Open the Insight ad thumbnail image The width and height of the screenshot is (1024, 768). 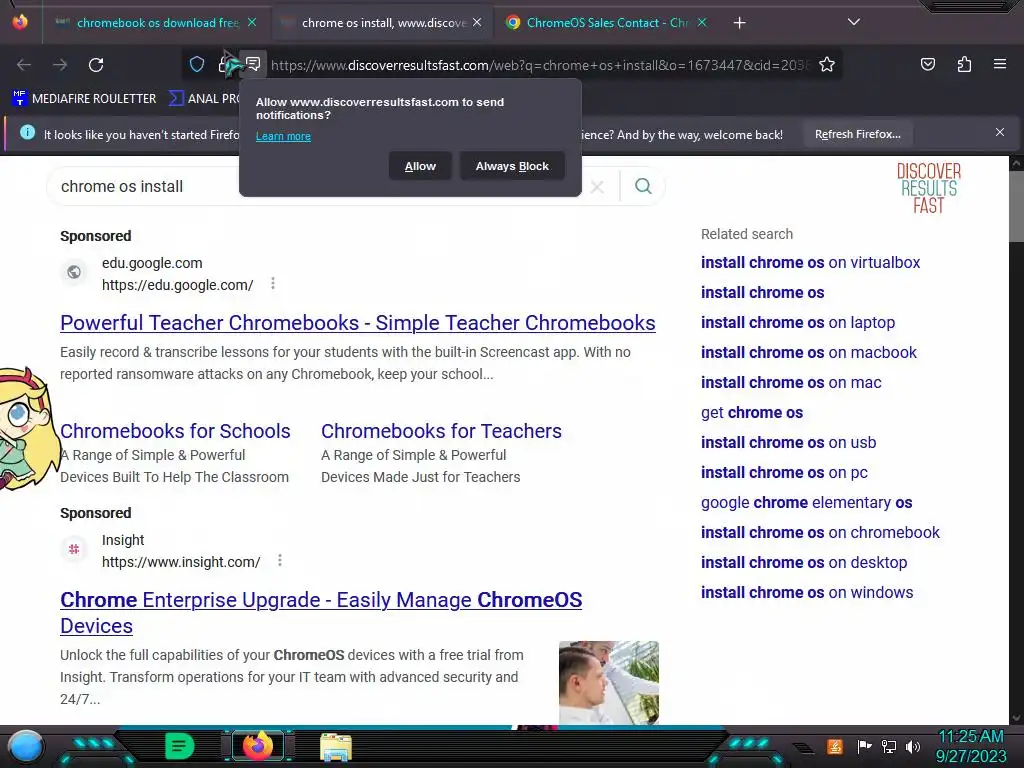609,682
